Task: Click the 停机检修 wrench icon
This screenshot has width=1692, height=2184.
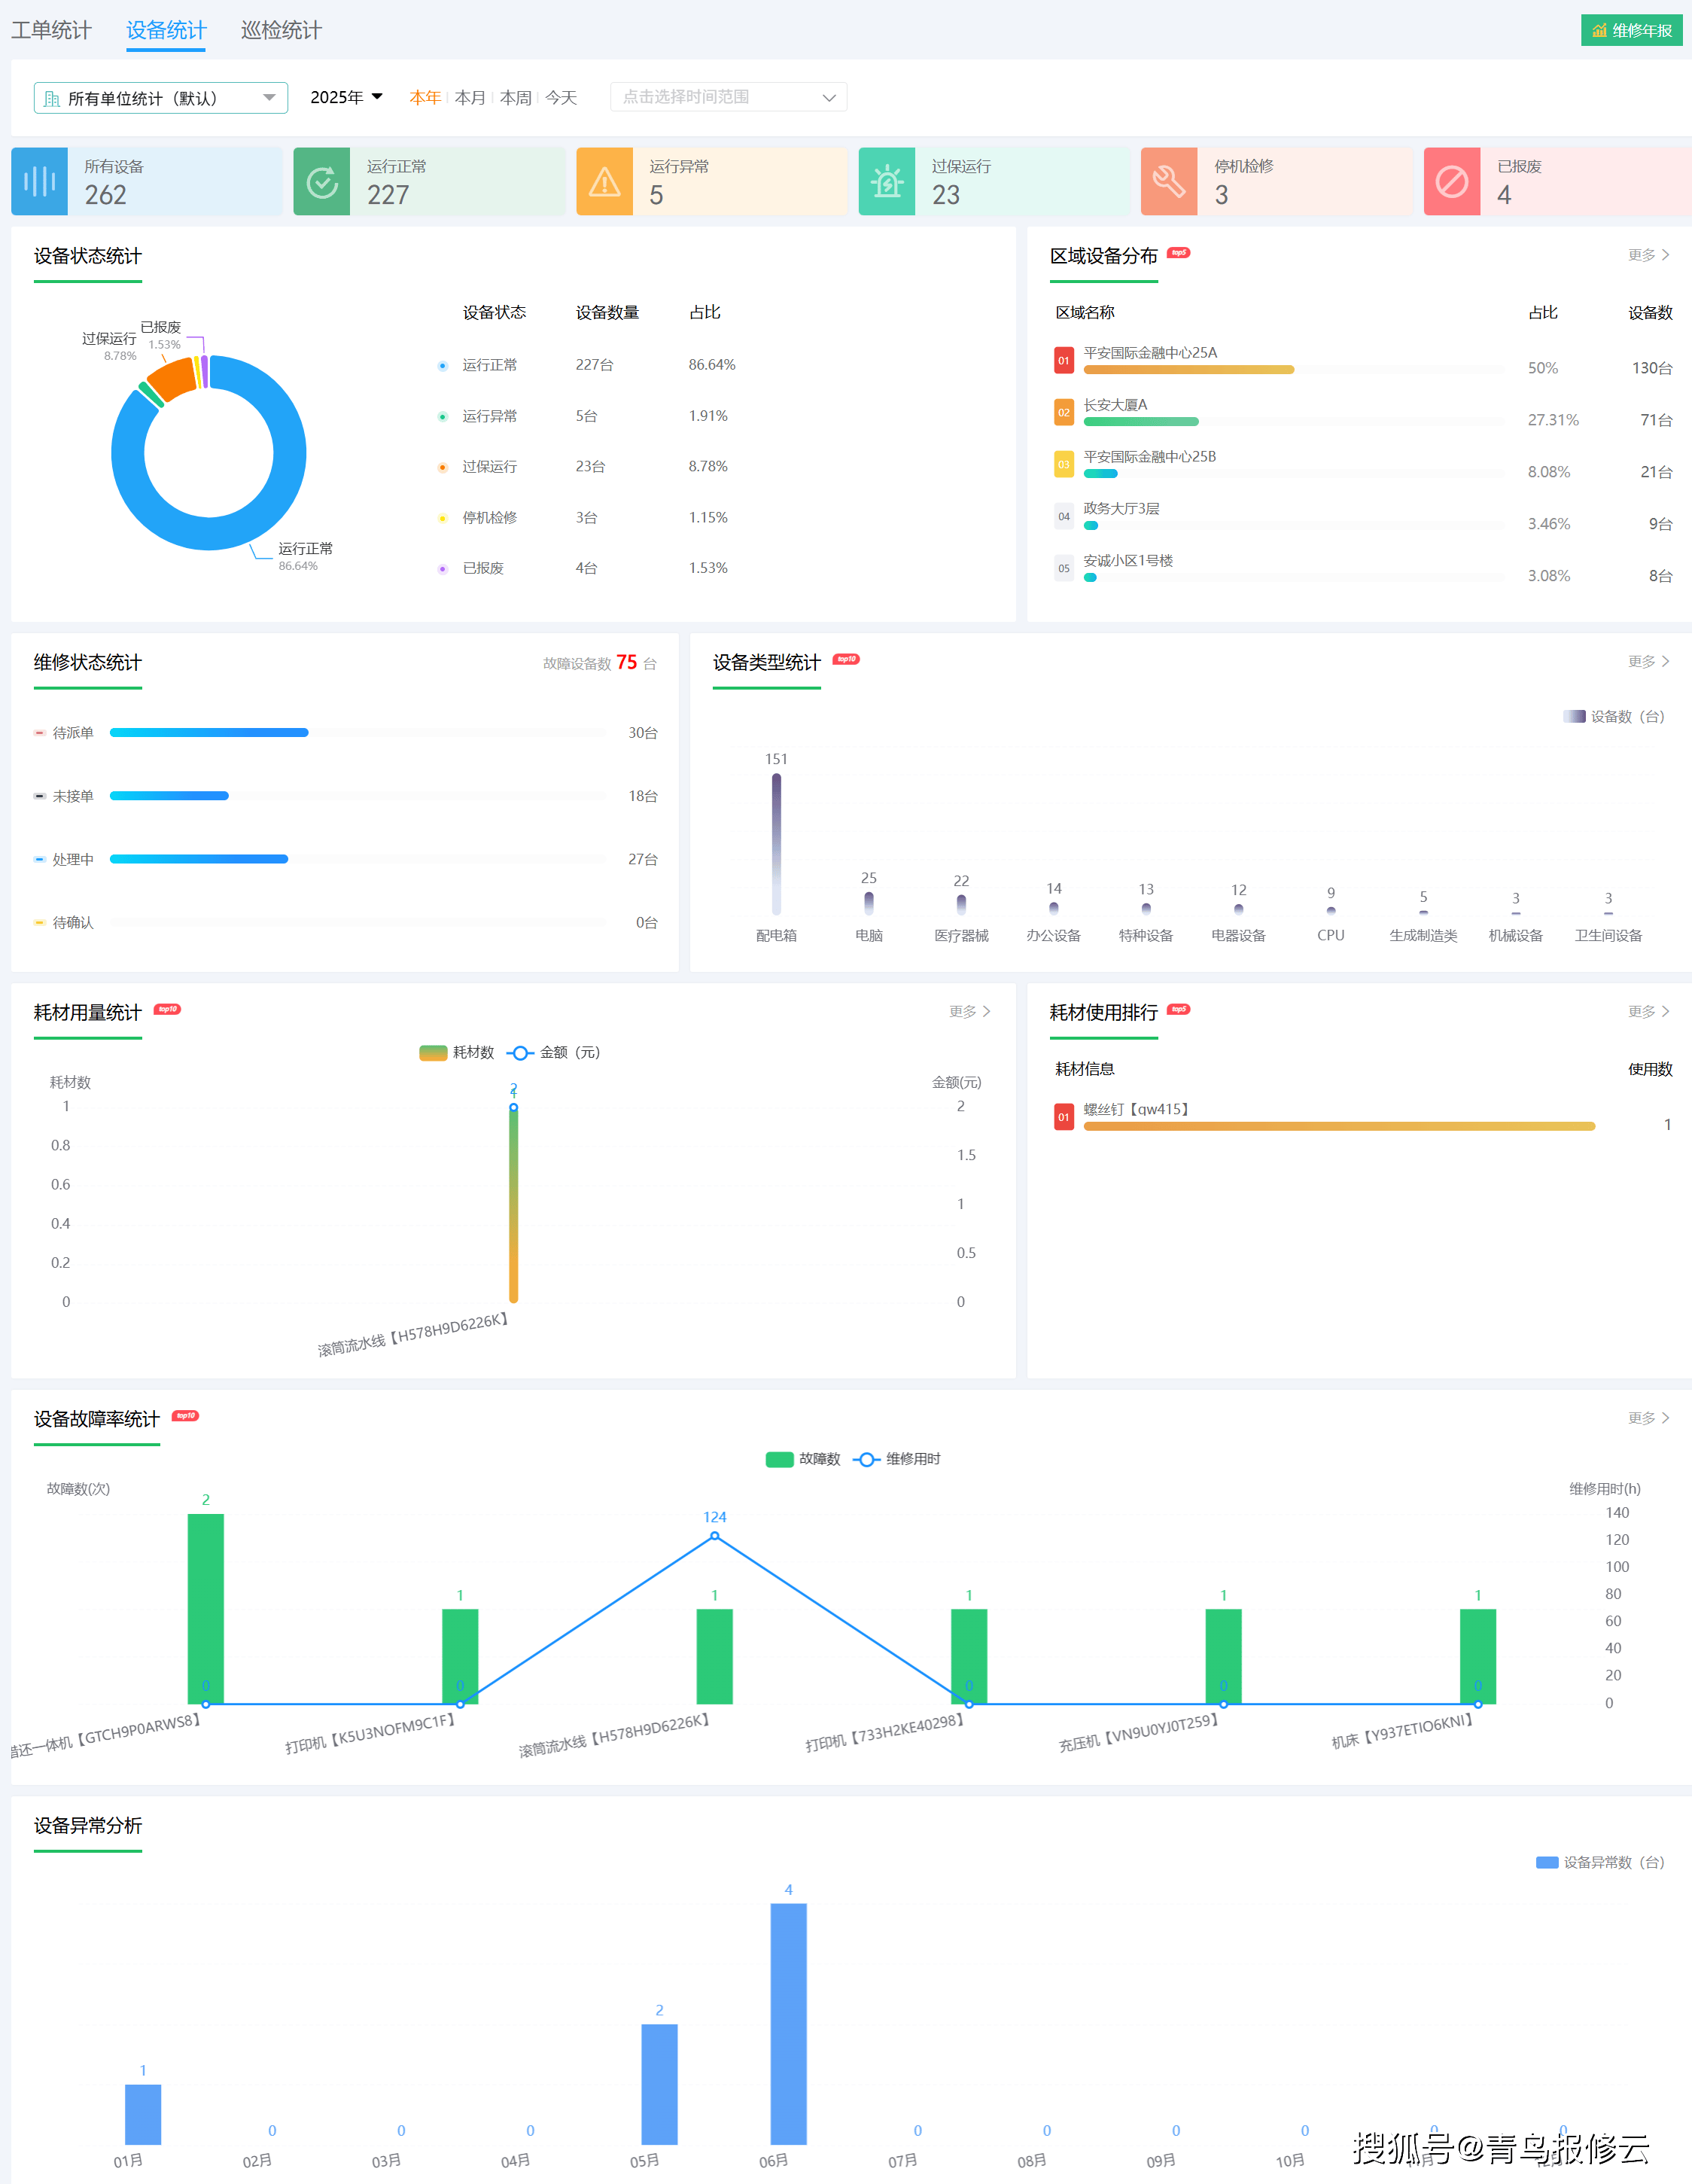Action: click(x=1169, y=181)
